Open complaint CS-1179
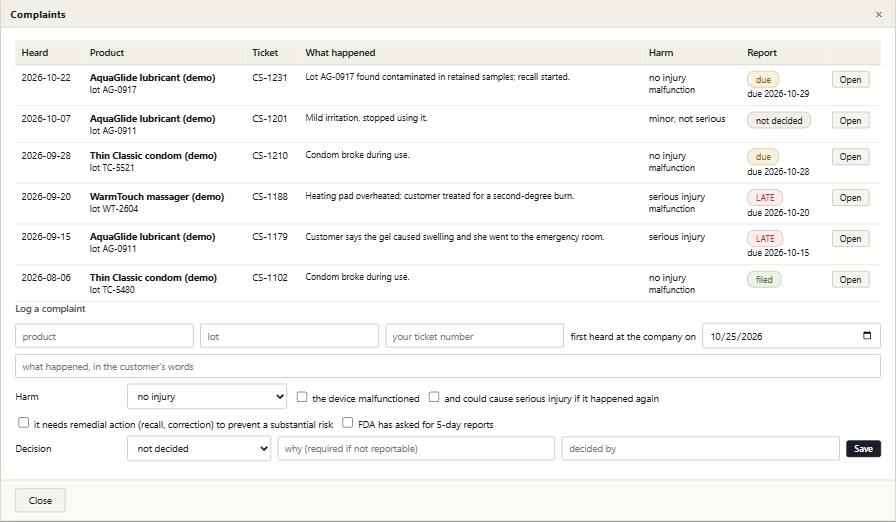The height and width of the screenshot is (522, 896). (850, 239)
